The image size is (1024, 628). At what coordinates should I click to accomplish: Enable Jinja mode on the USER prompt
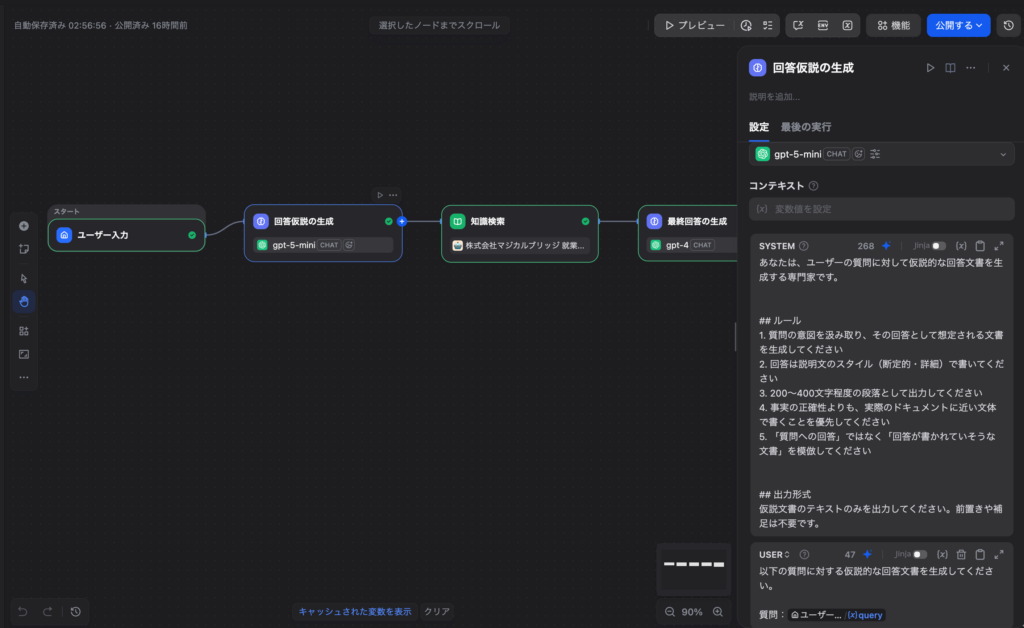920,555
